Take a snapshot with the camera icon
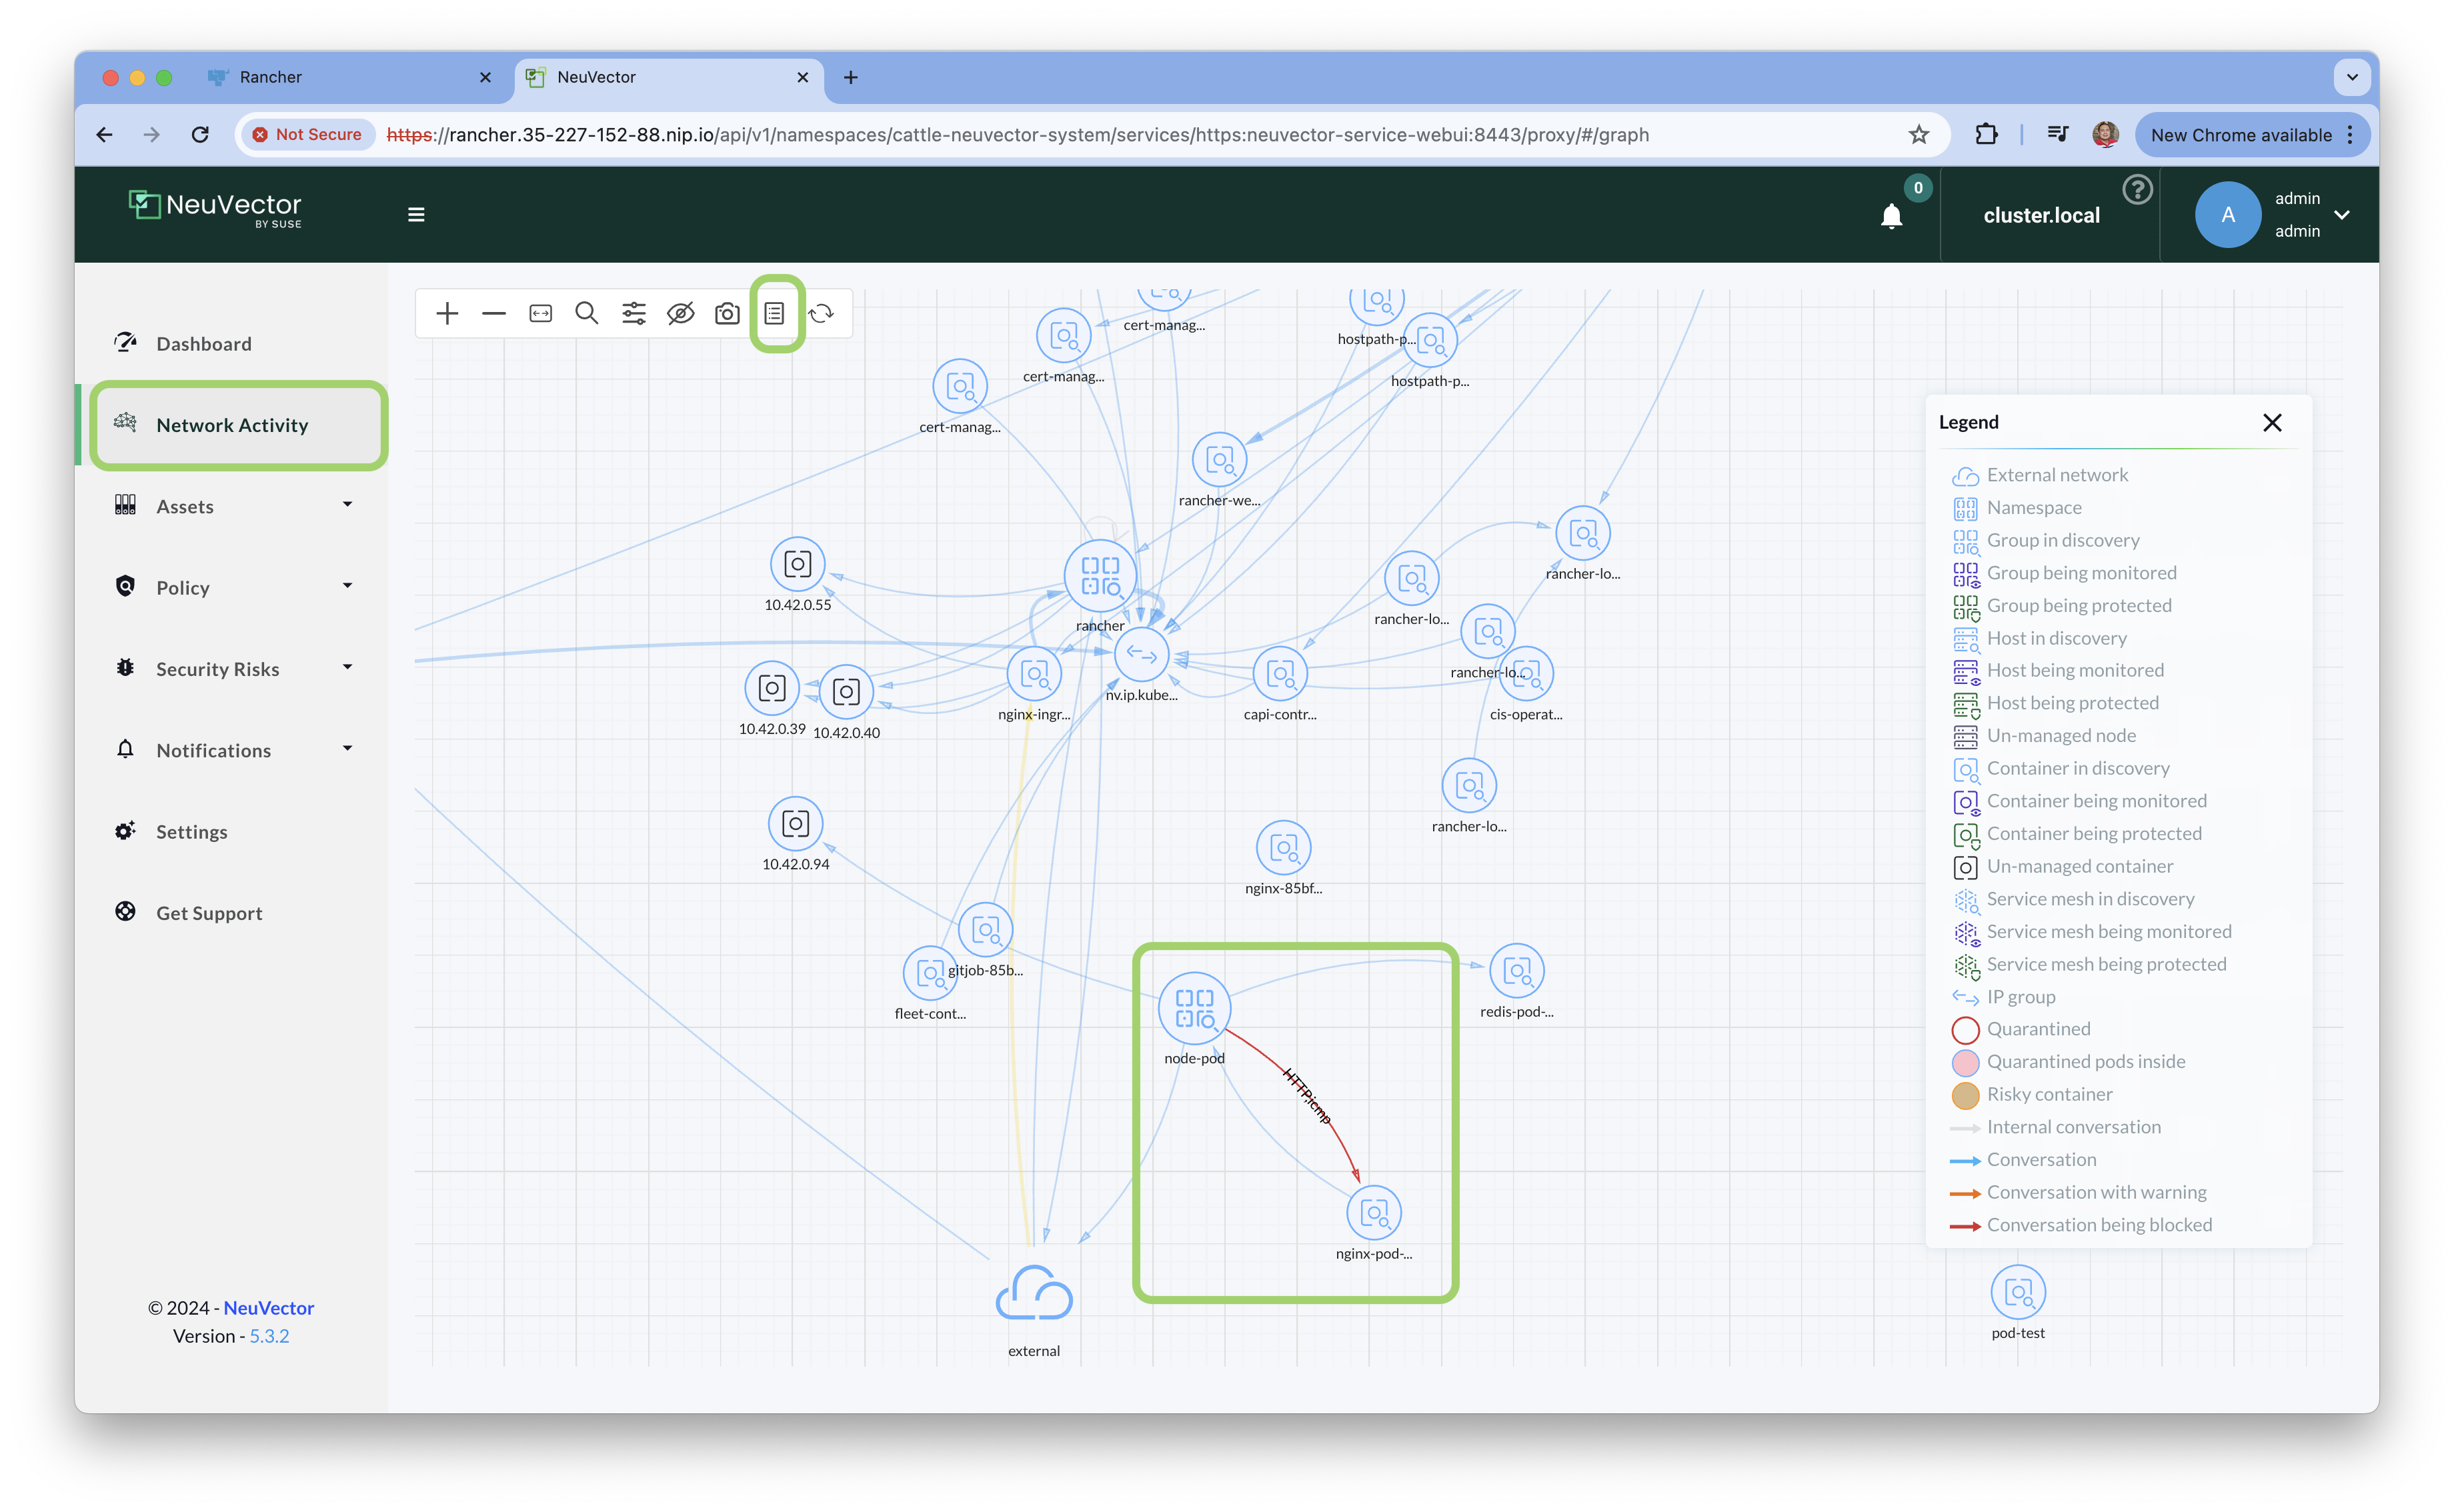The height and width of the screenshot is (1512, 2454). click(x=727, y=314)
